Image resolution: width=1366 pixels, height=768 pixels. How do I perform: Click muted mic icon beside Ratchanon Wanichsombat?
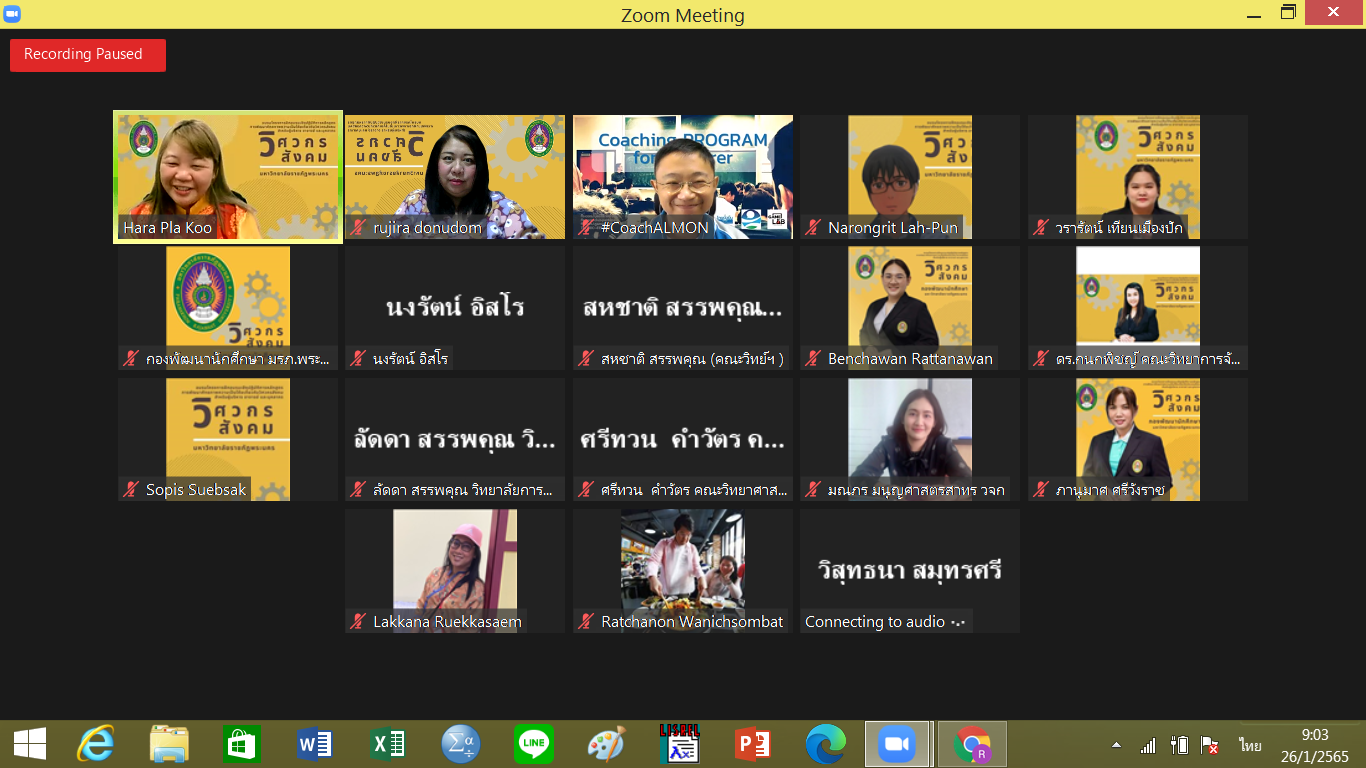(x=586, y=622)
